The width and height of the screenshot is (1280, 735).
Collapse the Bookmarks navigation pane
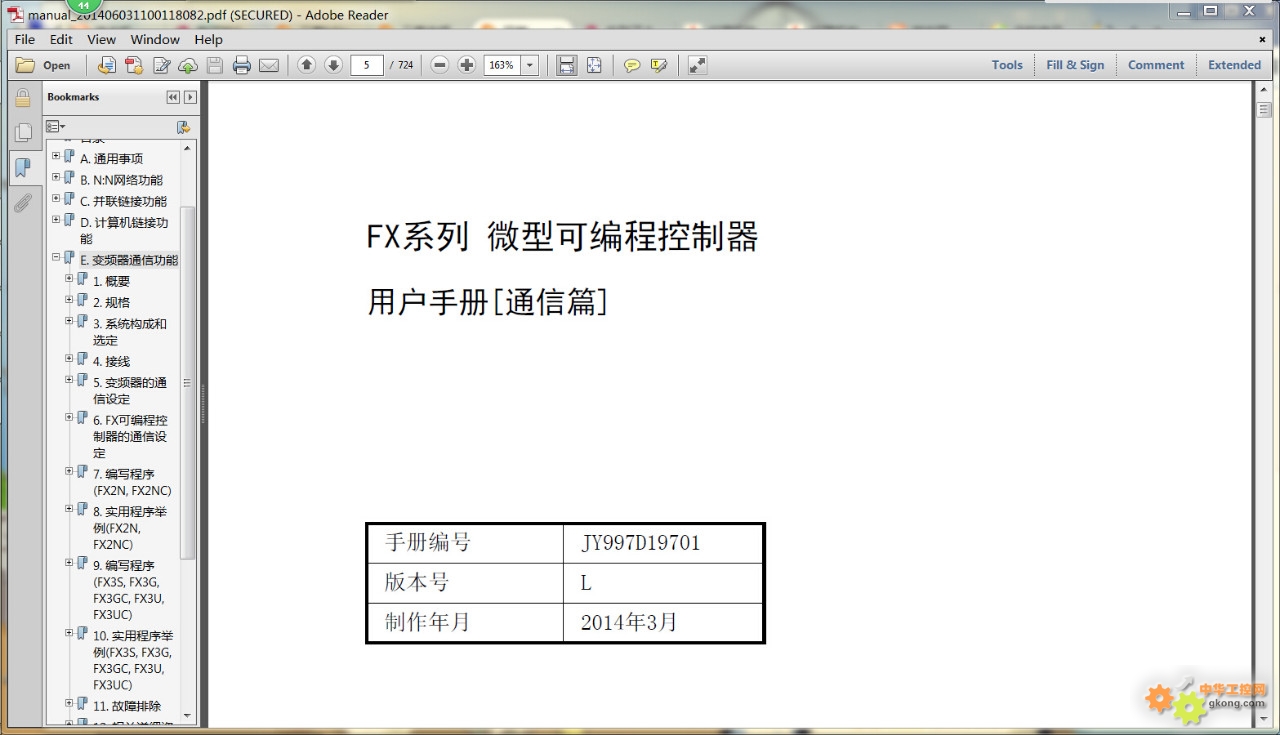173,97
